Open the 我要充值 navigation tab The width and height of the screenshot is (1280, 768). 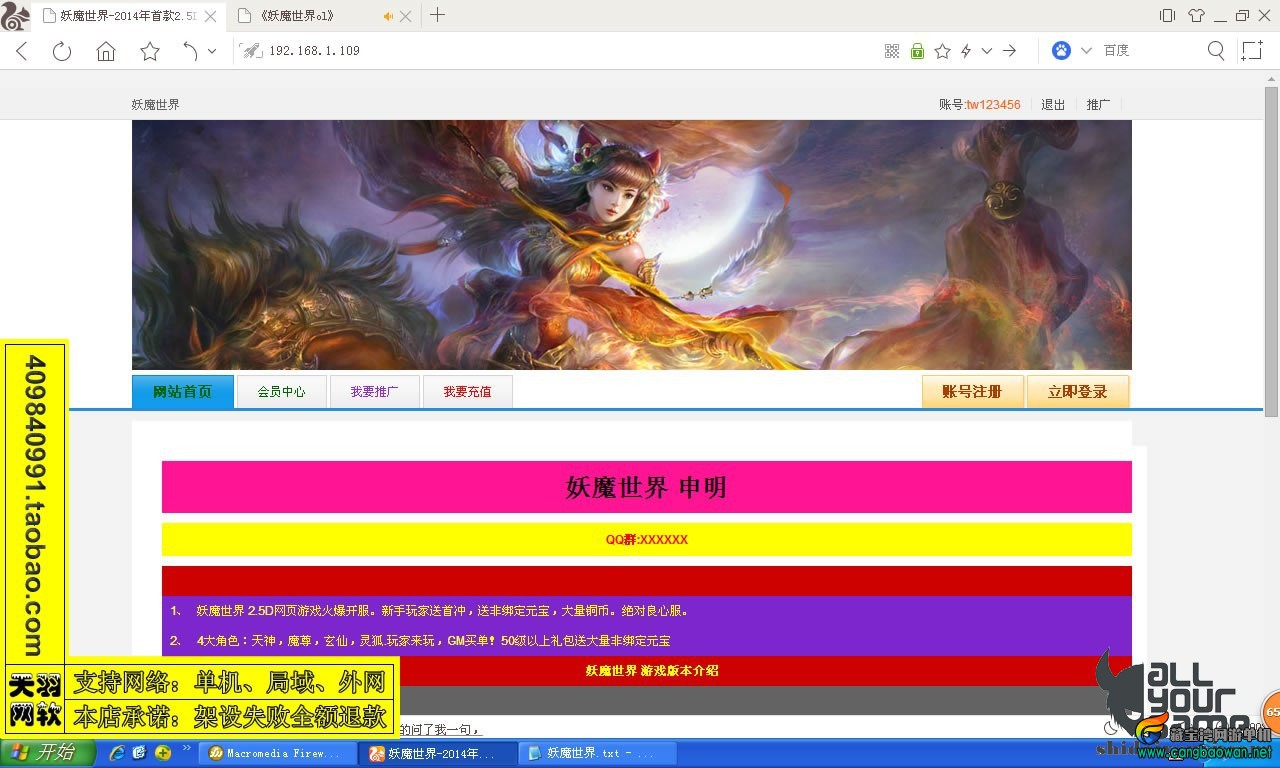(468, 392)
